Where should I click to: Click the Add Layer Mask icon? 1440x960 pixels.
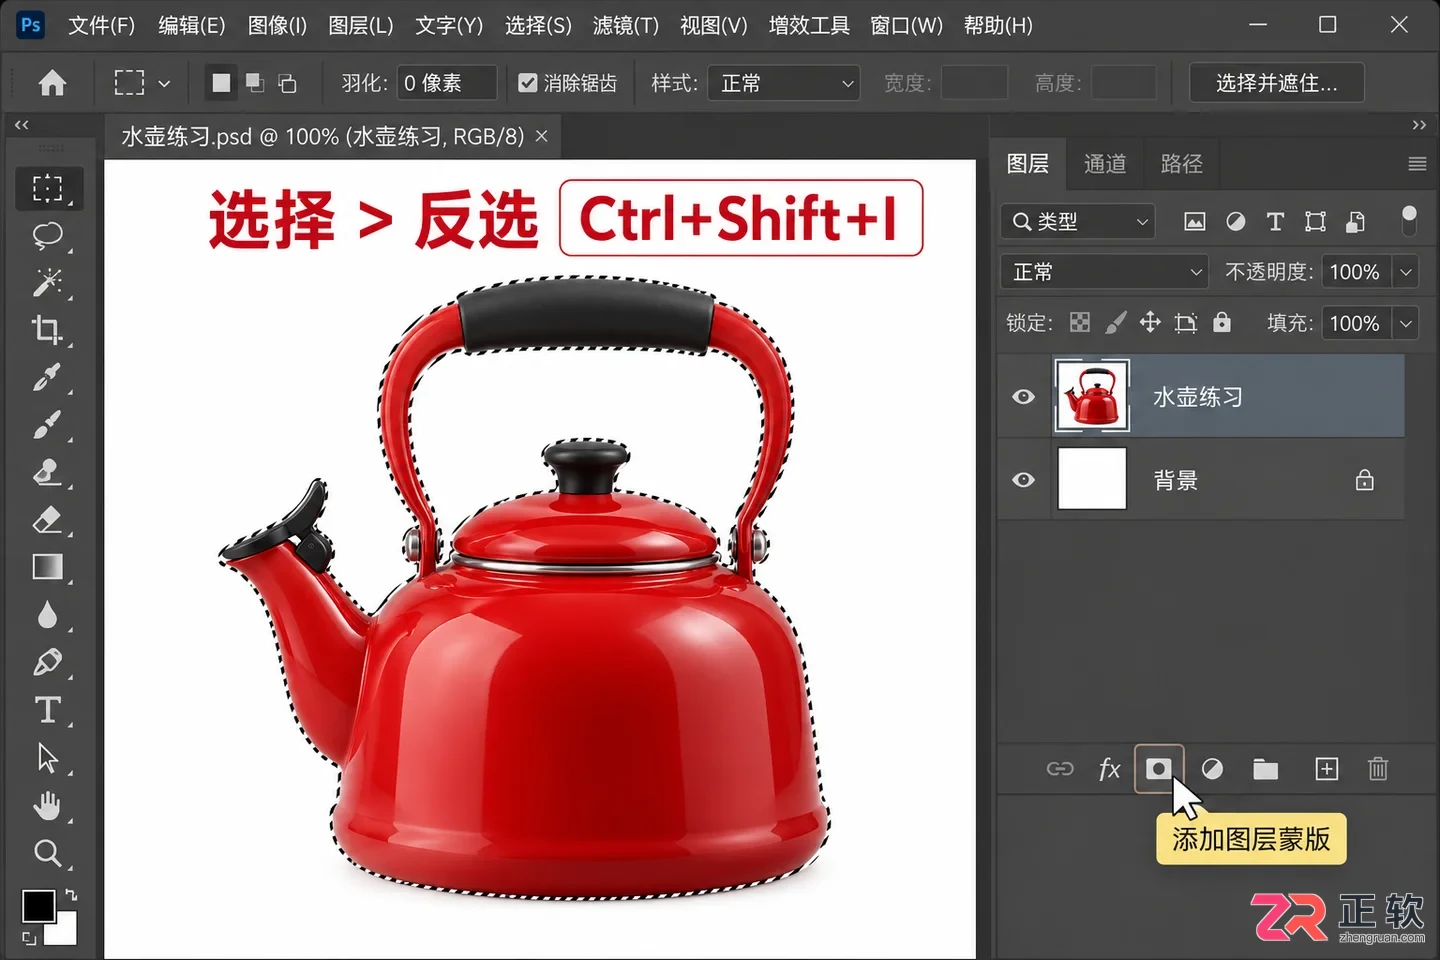tap(1158, 768)
